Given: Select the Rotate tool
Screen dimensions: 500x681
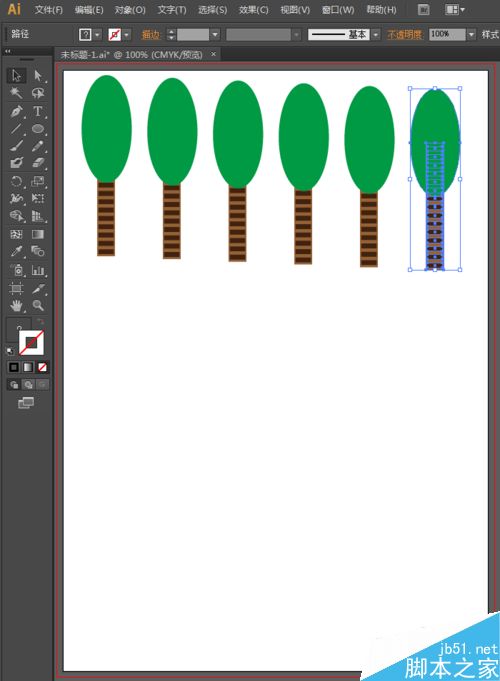Looking at the screenshot, I should 17,181.
